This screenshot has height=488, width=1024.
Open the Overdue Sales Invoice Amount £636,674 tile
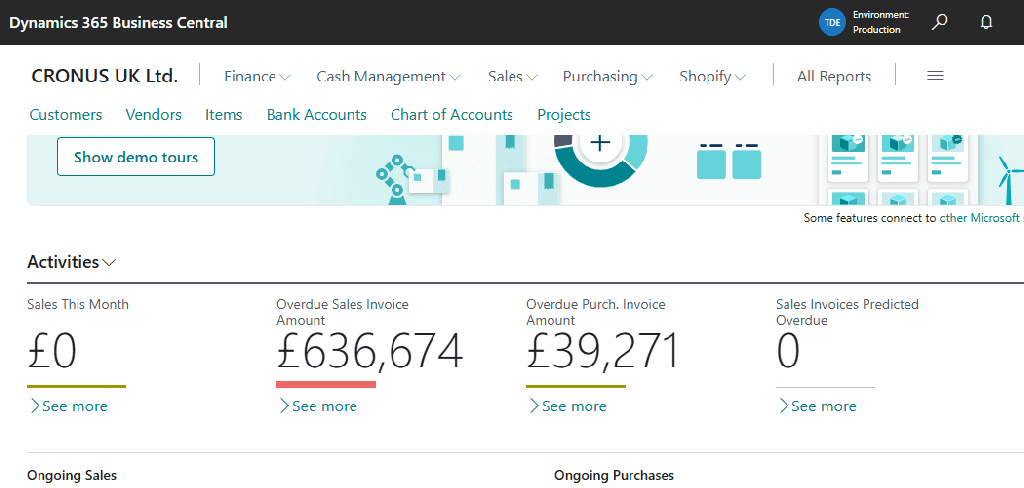(x=369, y=351)
